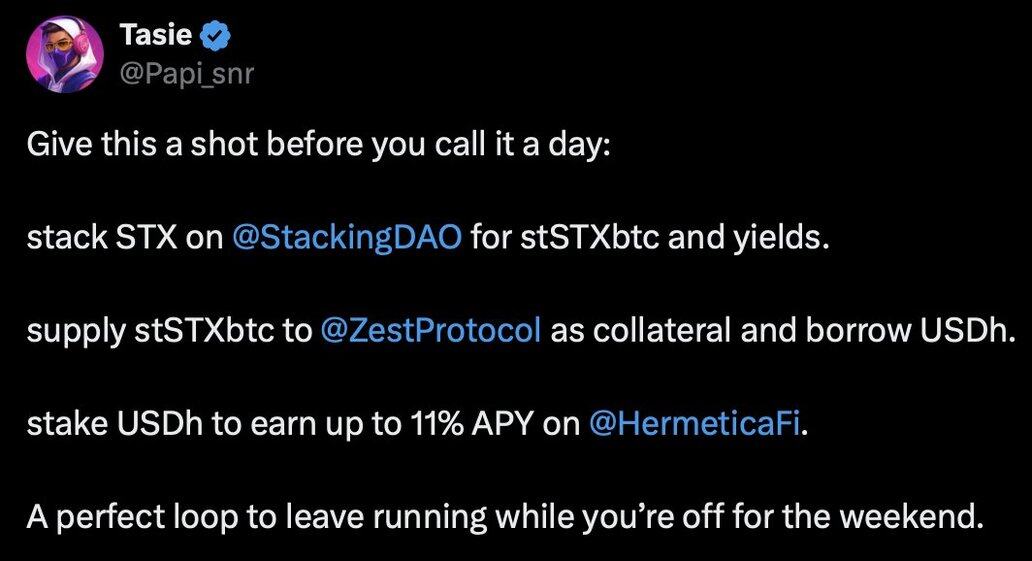This screenshot has height=561, width=1032.
Task: Click the word "collateral" in the tweet
Action: click(662, 330)
